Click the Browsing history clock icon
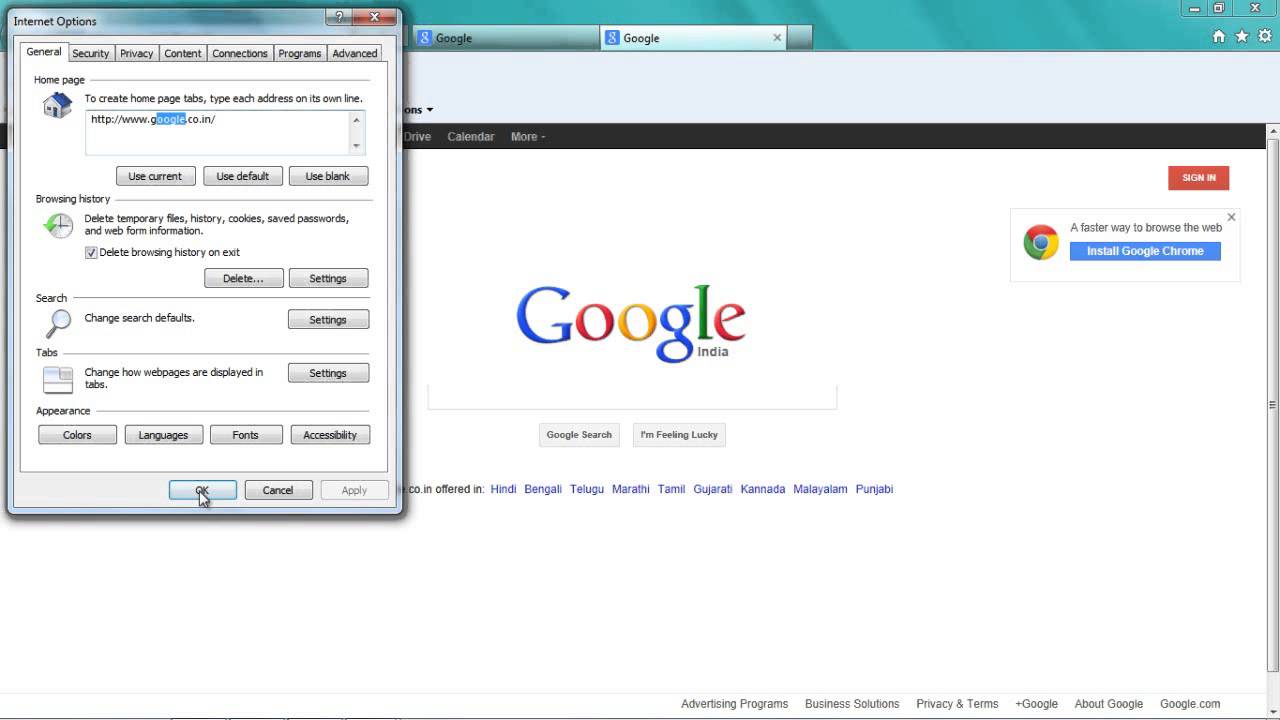Screen dimensions: 1280x720 pyautogui.click(x=57, y=225)
